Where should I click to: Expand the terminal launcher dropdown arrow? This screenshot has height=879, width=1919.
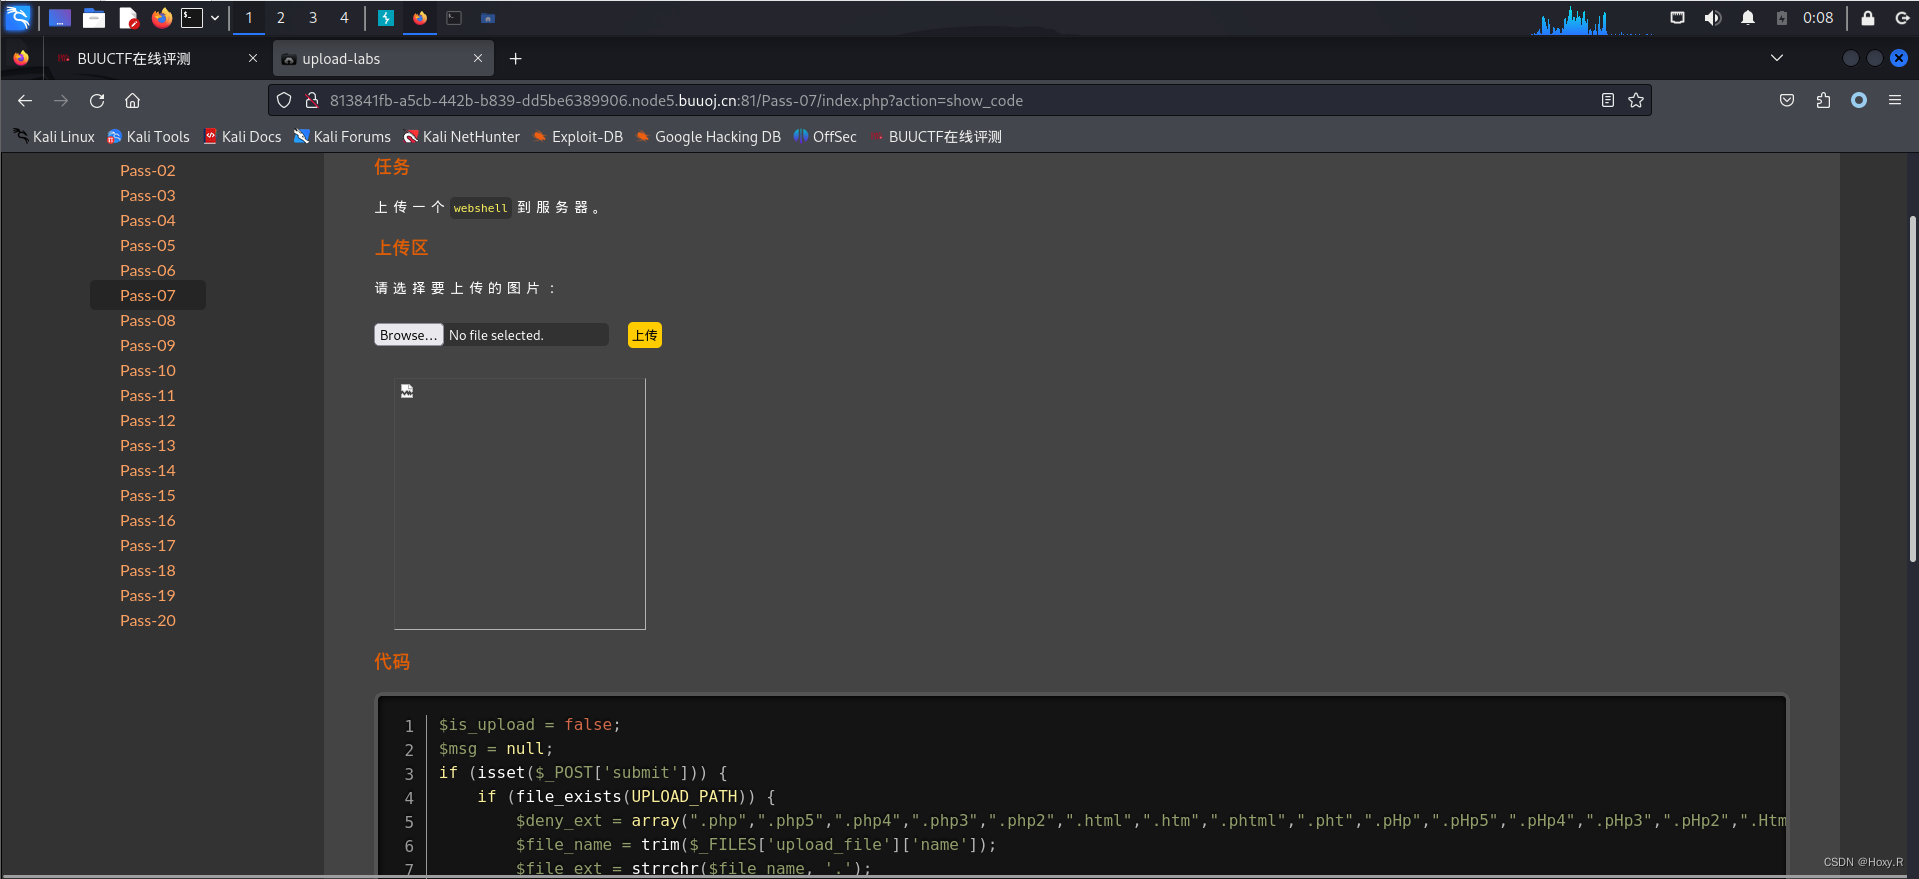tap(215, 18)
